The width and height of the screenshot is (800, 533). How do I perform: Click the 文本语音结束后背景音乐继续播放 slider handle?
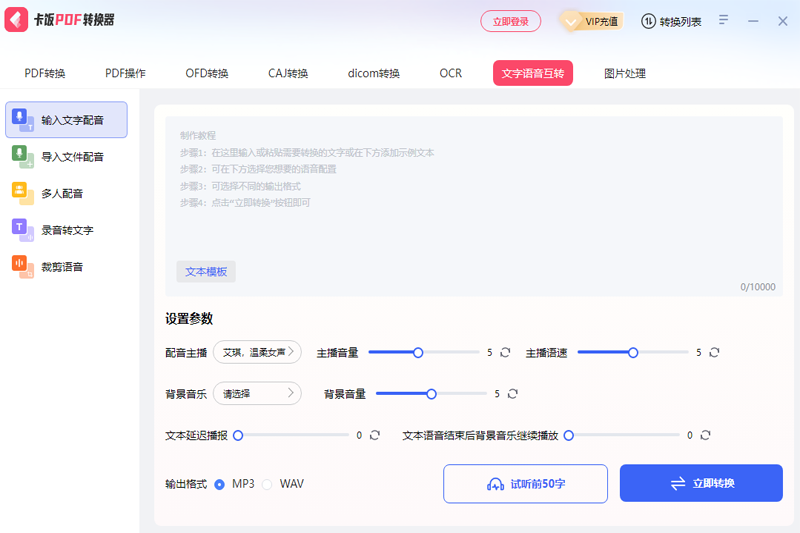coord(568,435)
